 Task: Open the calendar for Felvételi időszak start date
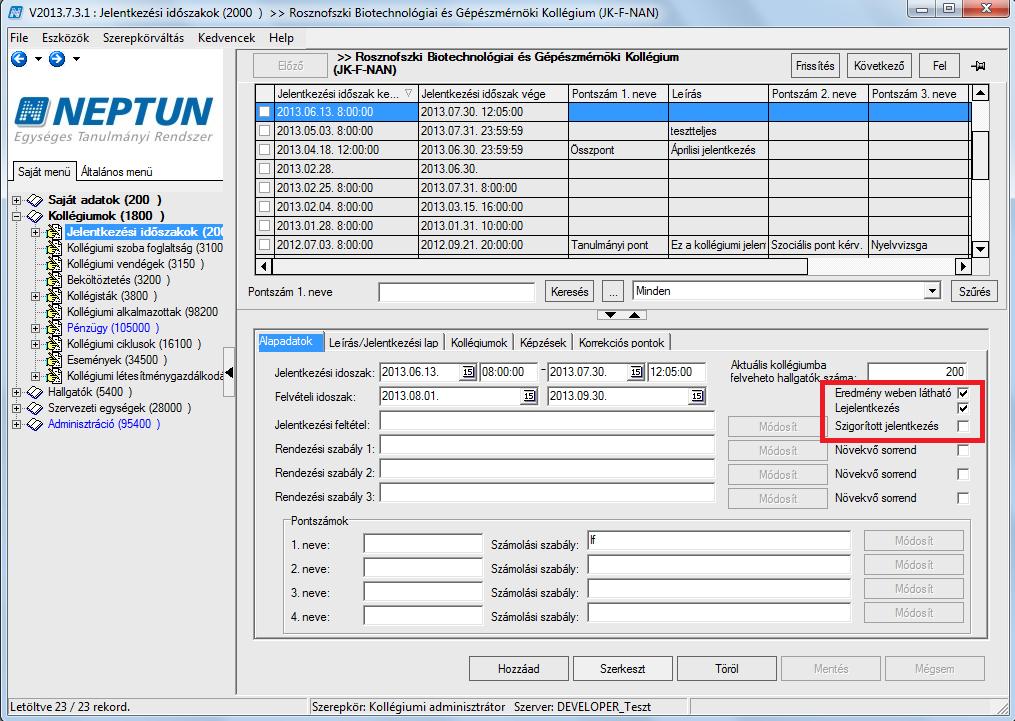pos(529,396)
